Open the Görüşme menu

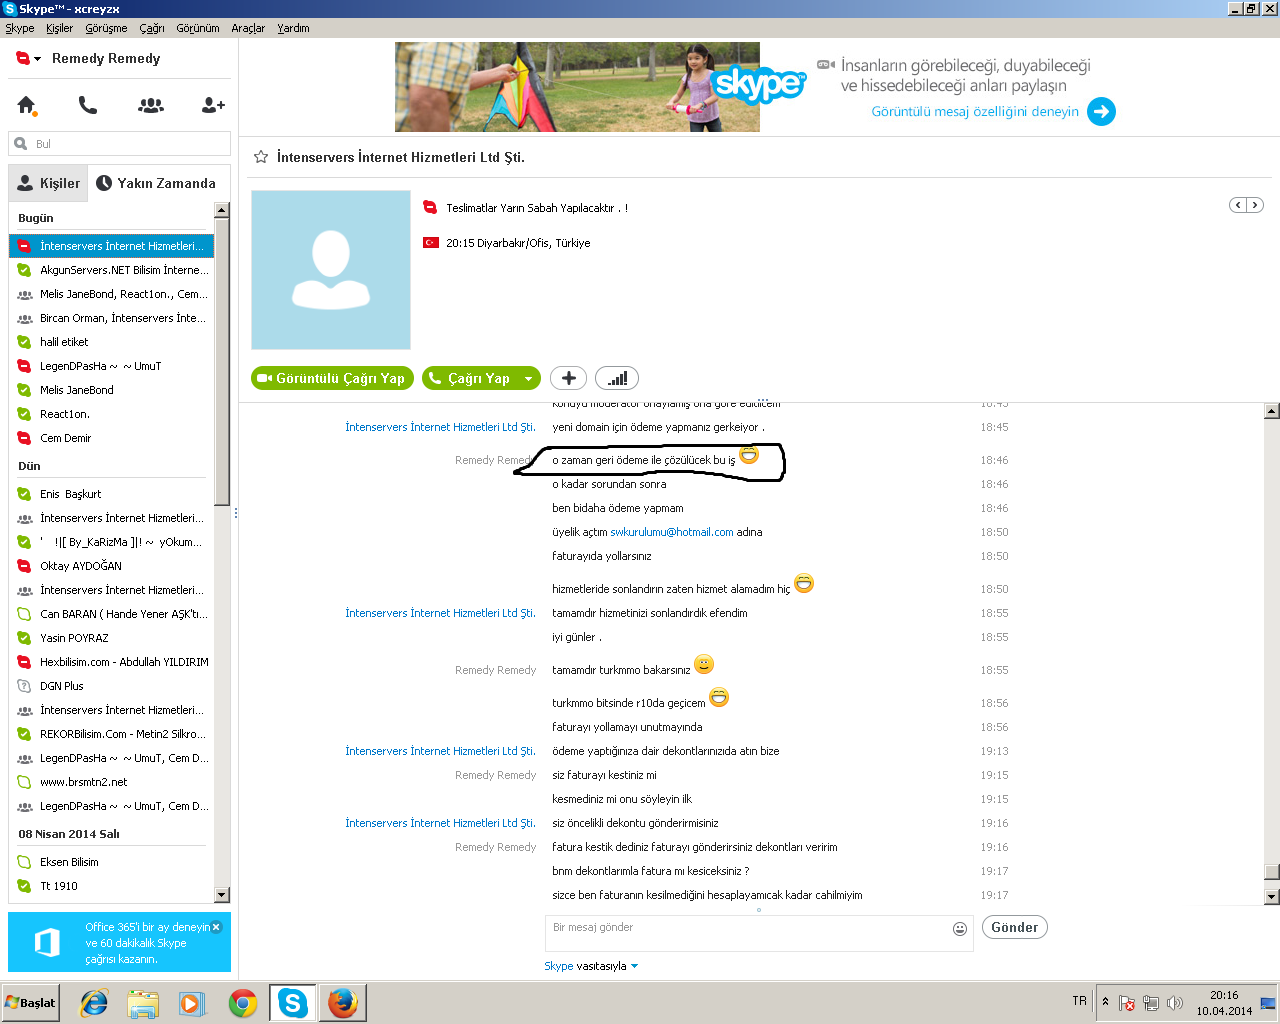106,28
